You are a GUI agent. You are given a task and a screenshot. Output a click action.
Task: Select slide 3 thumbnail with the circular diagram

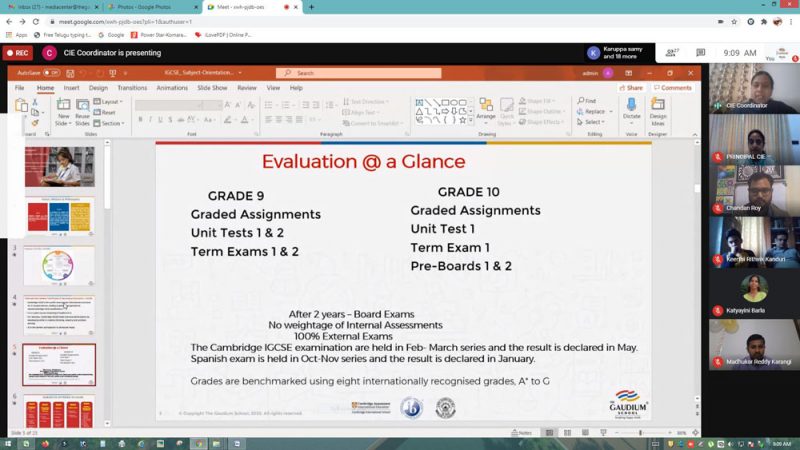[59, 266]
